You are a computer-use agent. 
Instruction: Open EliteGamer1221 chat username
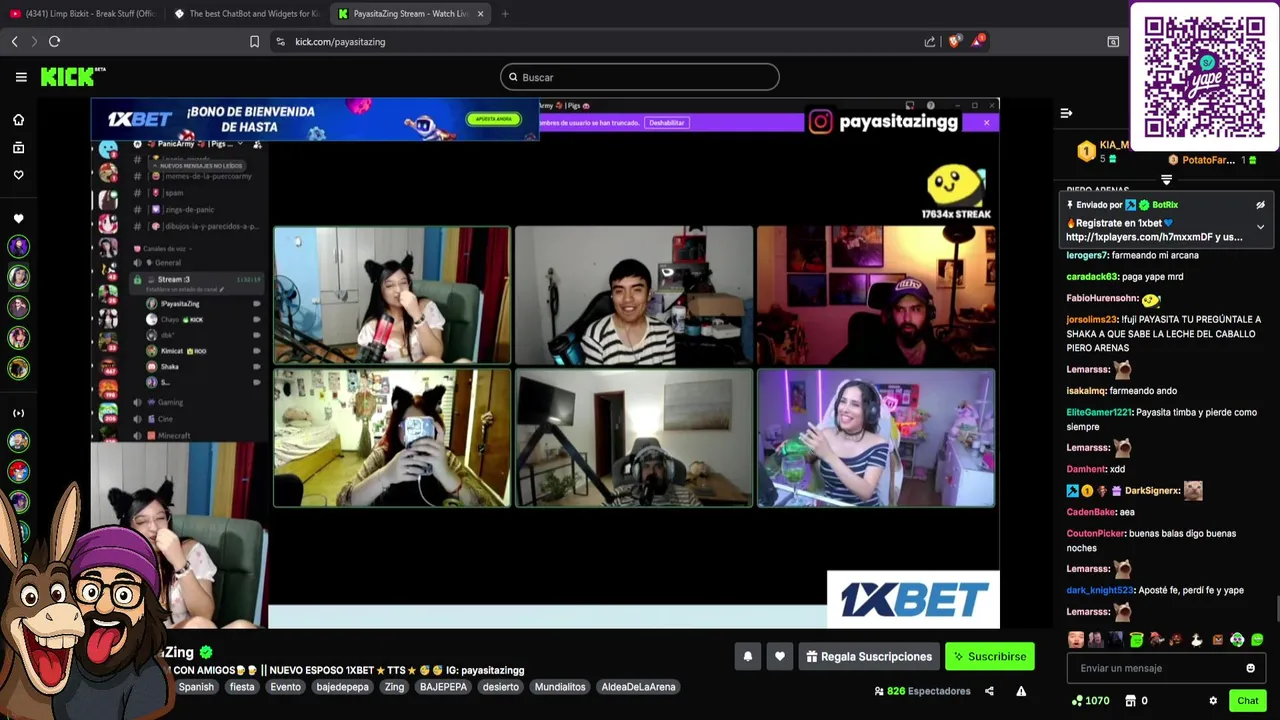pos(1099,412)
